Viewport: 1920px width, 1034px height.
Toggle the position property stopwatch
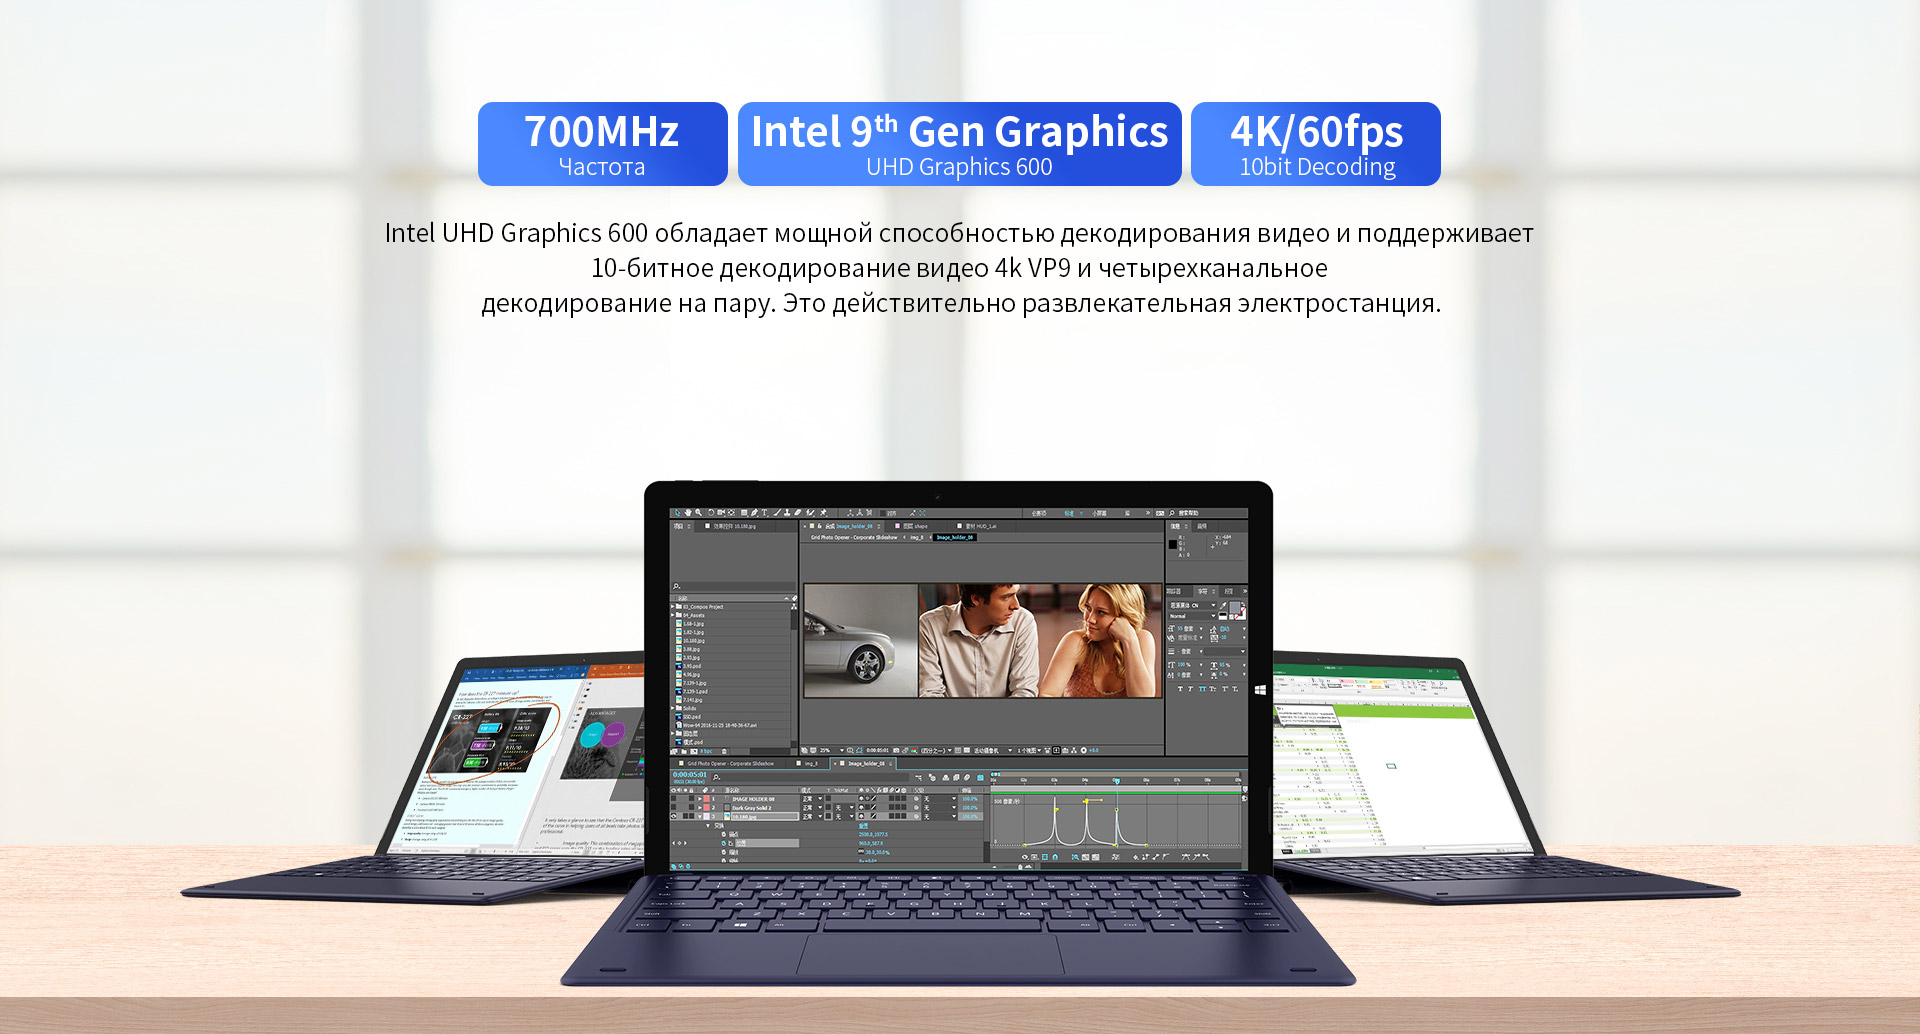click(724, 843)
